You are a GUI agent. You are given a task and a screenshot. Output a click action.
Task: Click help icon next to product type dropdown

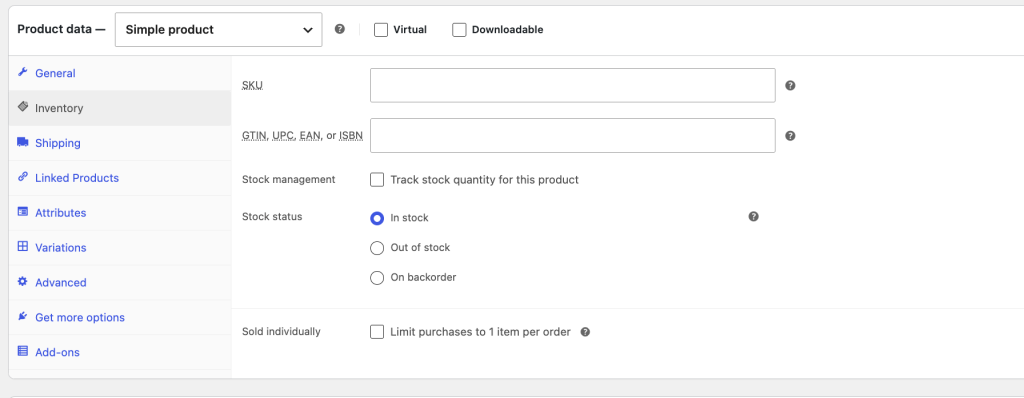tap(340, 29)
